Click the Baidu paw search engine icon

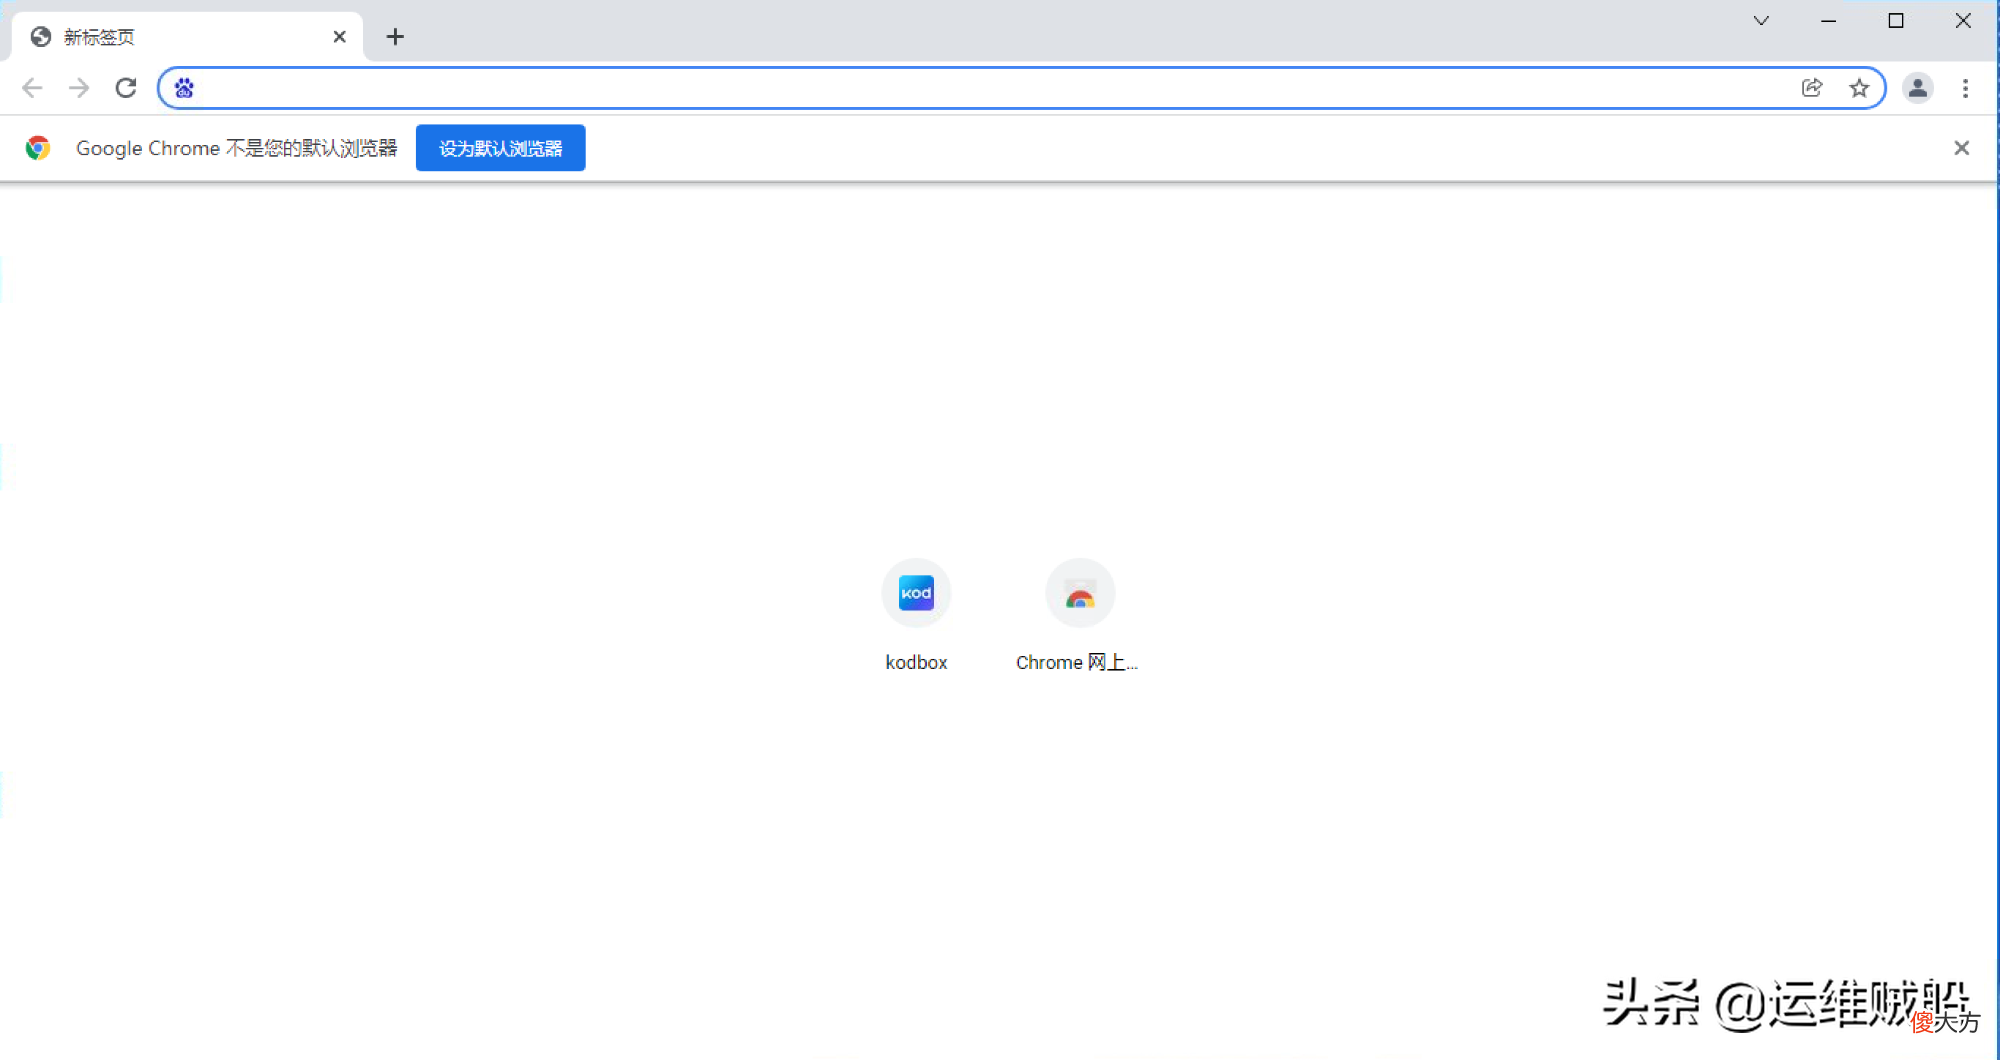pos(184,88)
